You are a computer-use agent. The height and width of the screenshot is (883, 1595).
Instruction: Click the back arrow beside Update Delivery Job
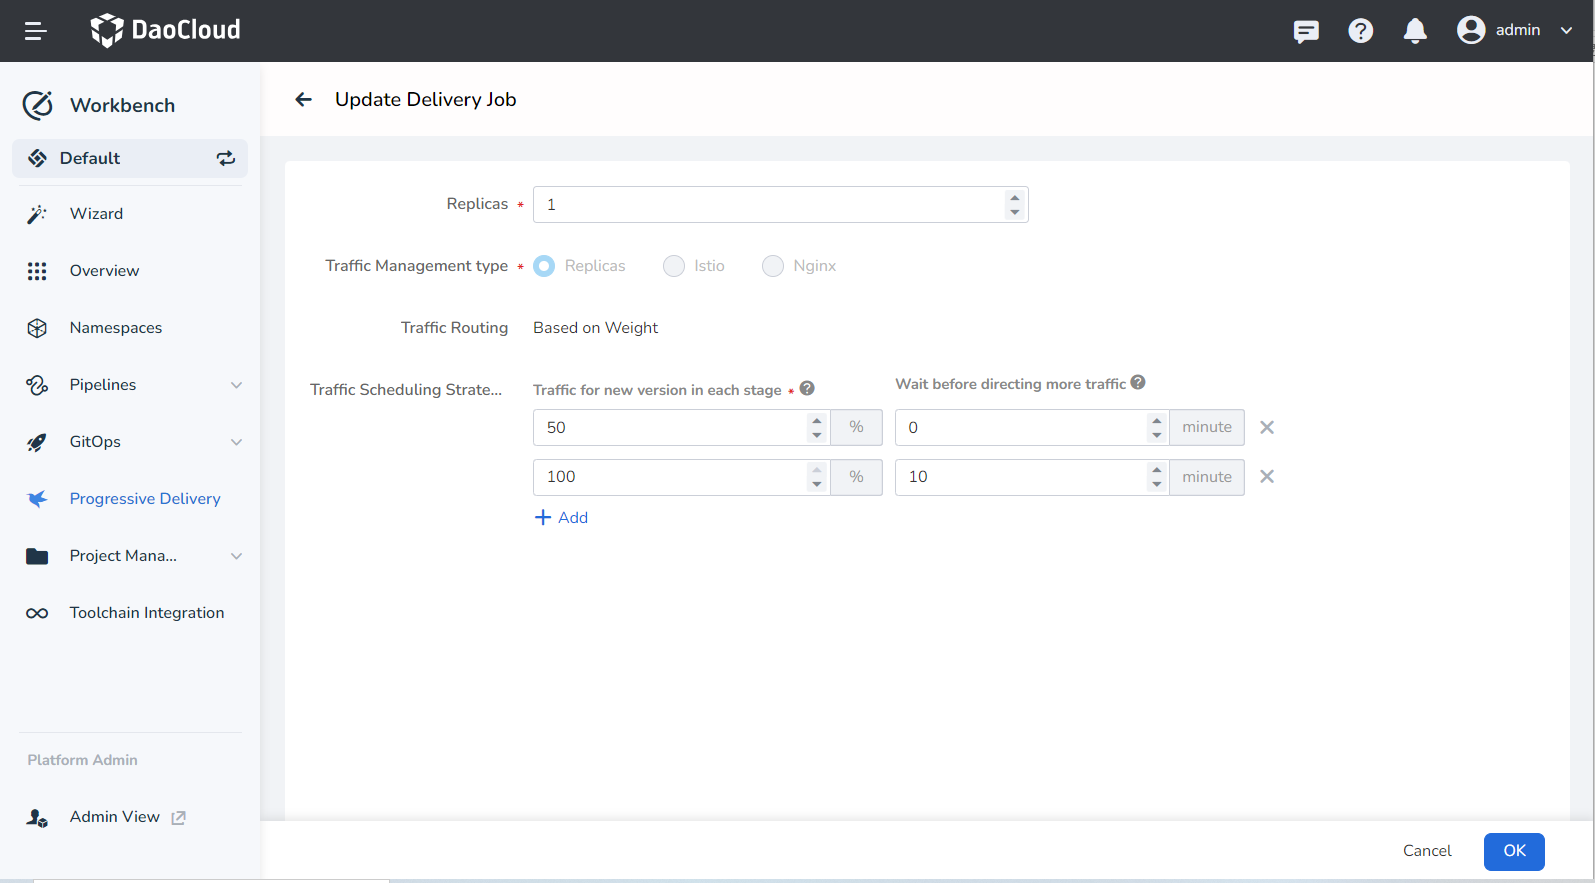[304, 99]
